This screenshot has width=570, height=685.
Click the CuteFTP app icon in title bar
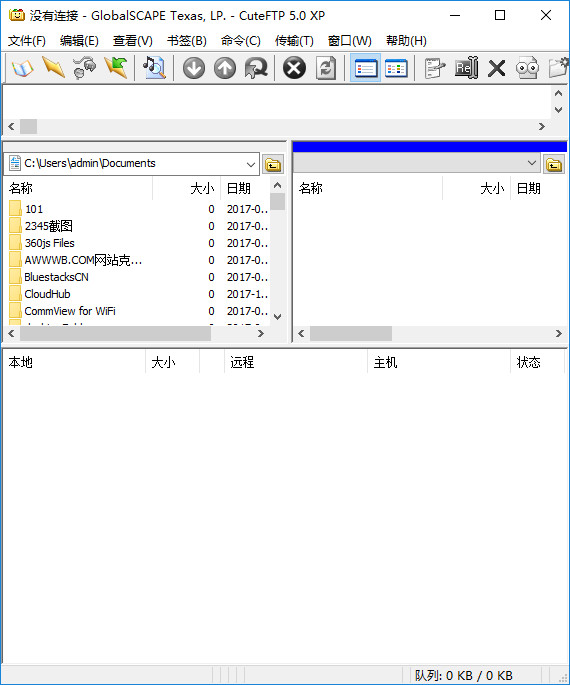coord(17,15)
